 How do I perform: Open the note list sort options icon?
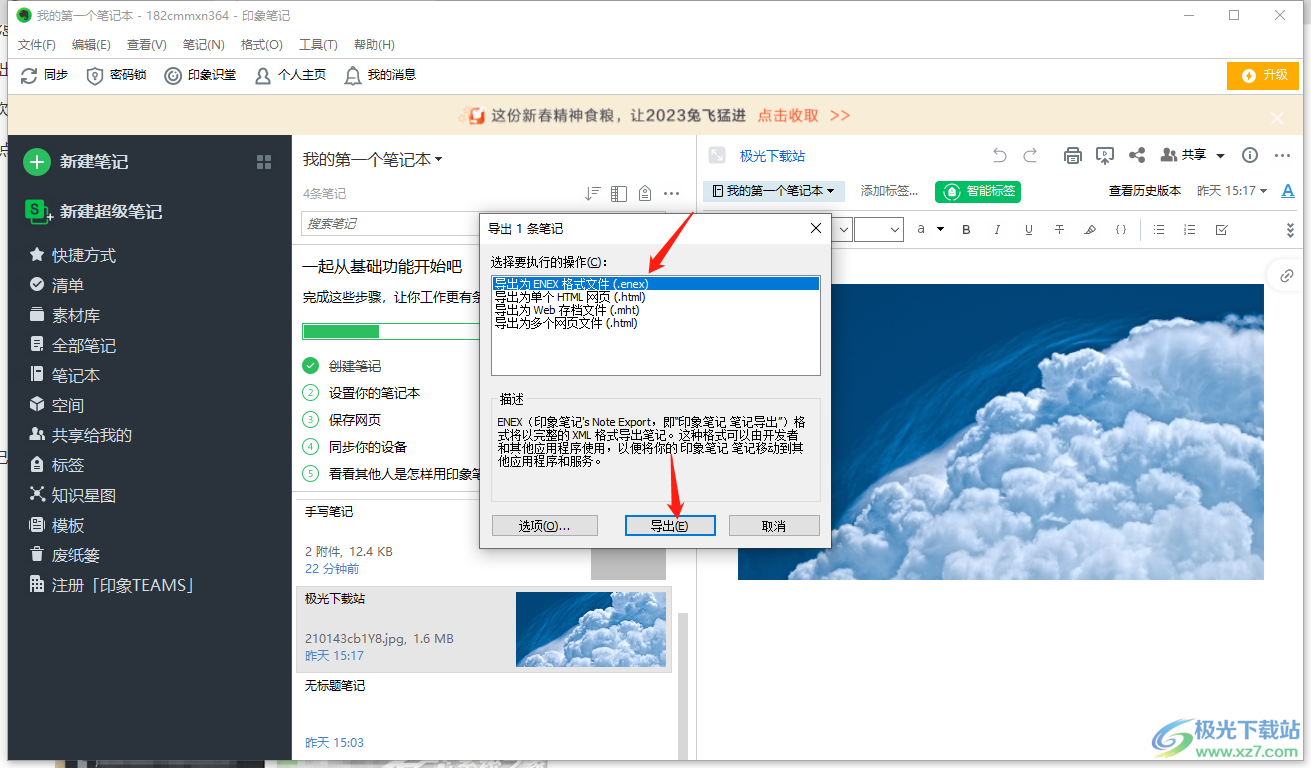pyautogui.click(x=593, y=193)
